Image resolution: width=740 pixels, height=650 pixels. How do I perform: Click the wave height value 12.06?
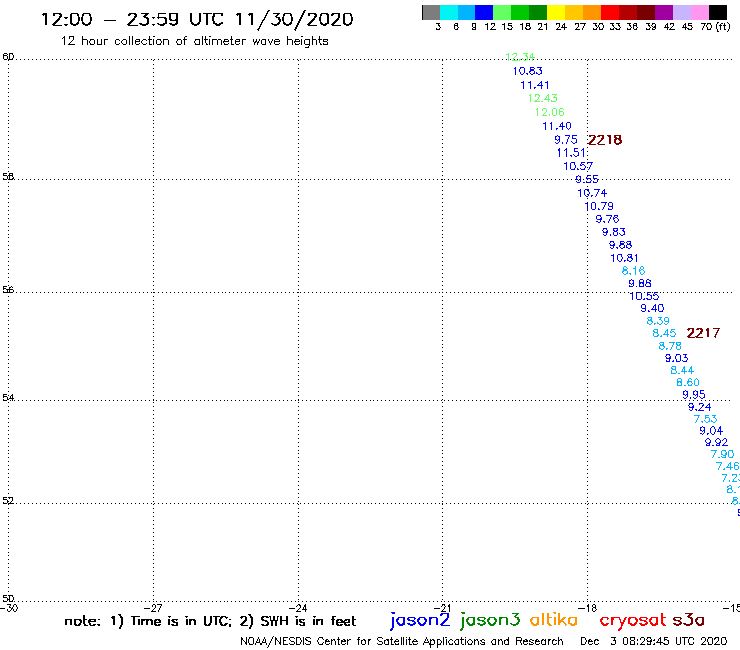pyautogui.click(x=549, y=112)
